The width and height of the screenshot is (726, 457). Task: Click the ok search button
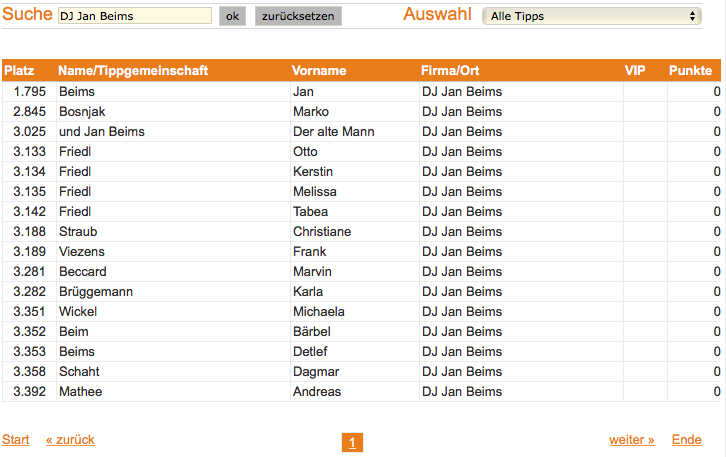pyautogui.click(x=232, y=16)
